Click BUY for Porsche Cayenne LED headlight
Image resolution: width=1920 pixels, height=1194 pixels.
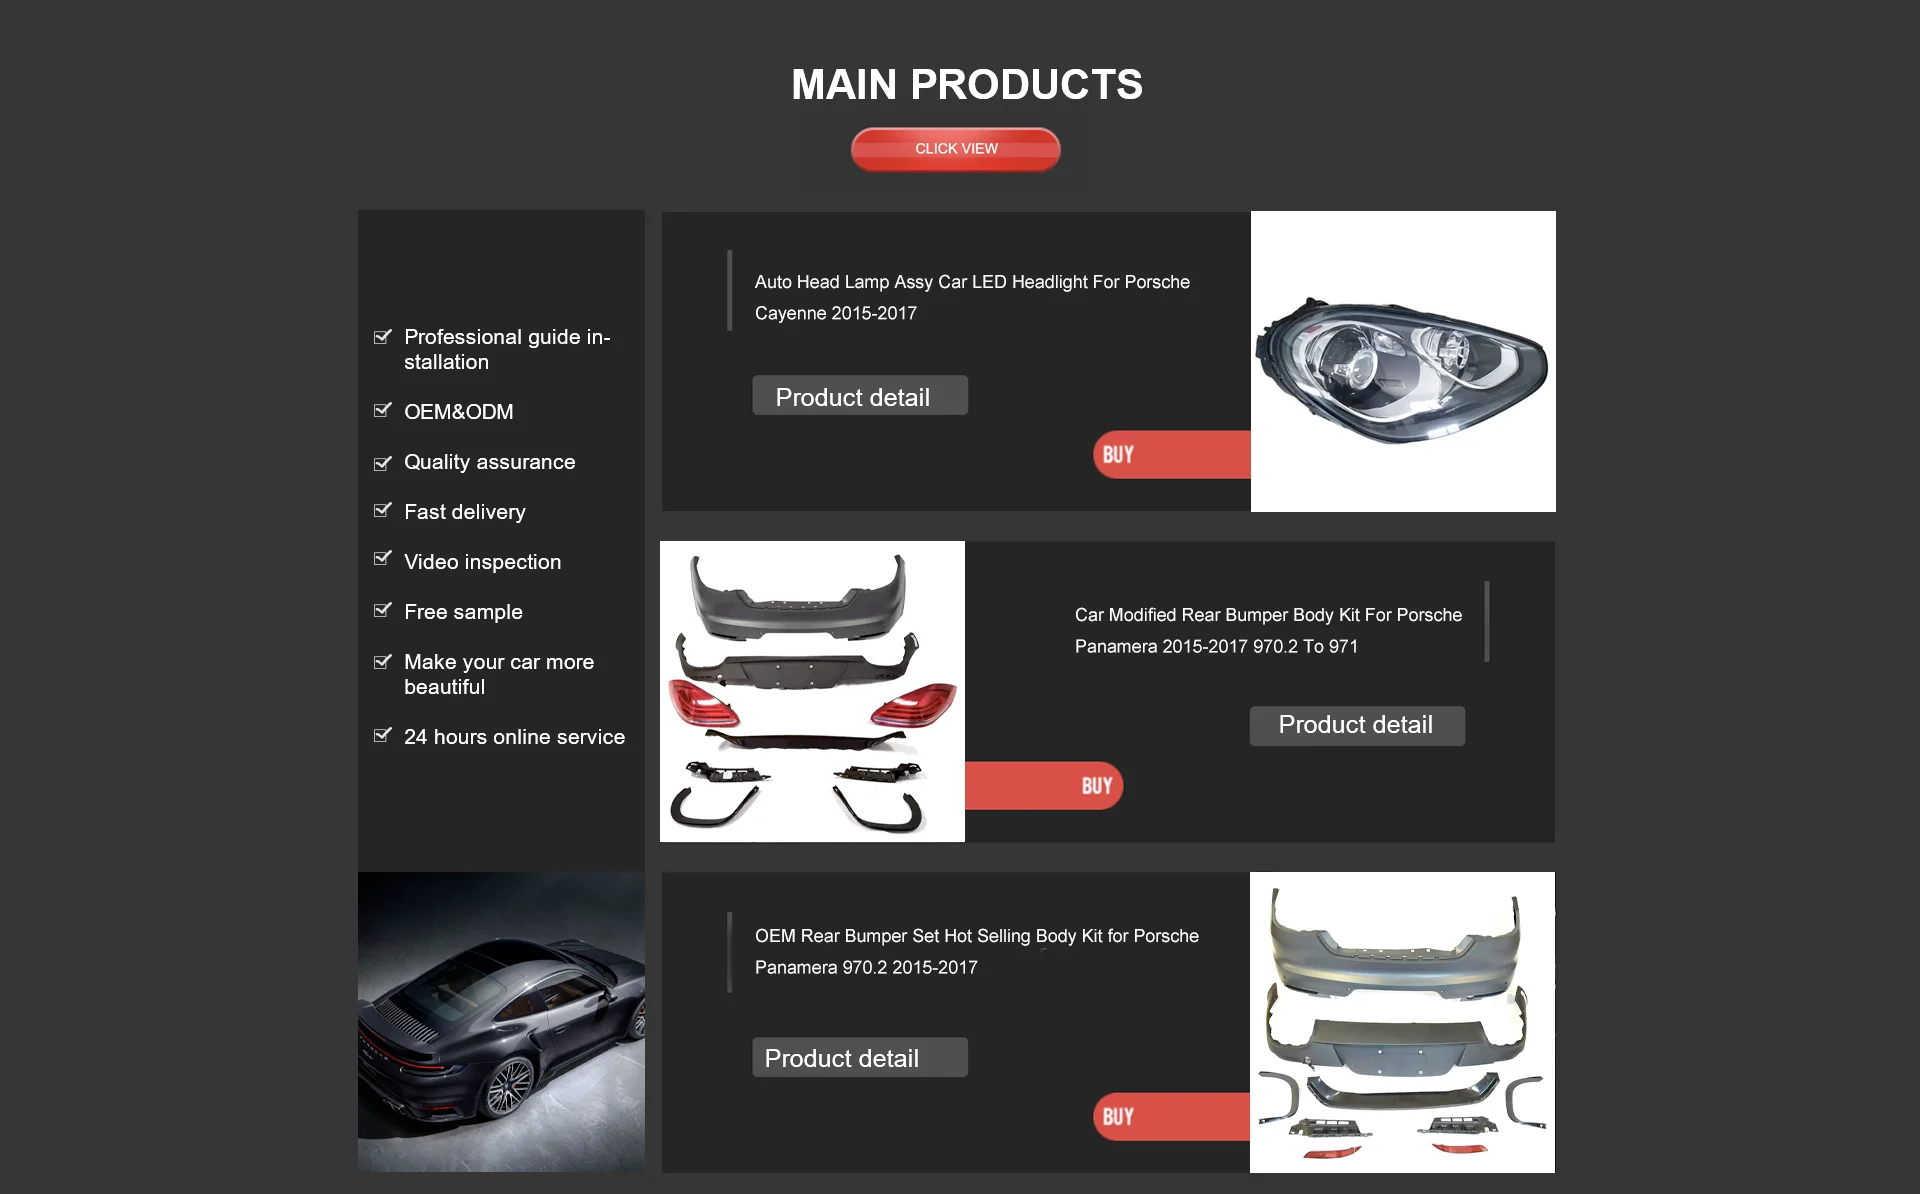pyautogui.click(x=1172, y=455)
